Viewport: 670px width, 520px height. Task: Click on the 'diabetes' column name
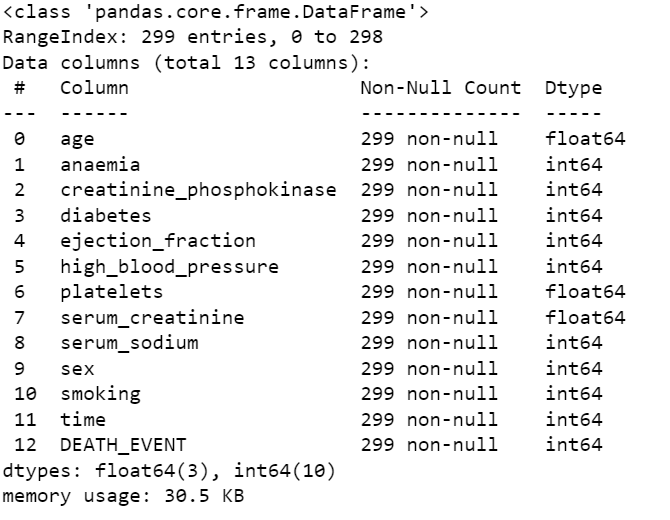point(105,215)
